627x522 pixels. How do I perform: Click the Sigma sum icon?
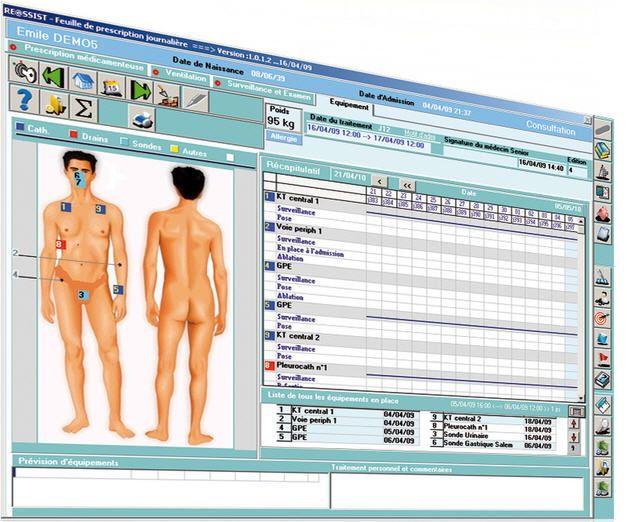(84, 107)
